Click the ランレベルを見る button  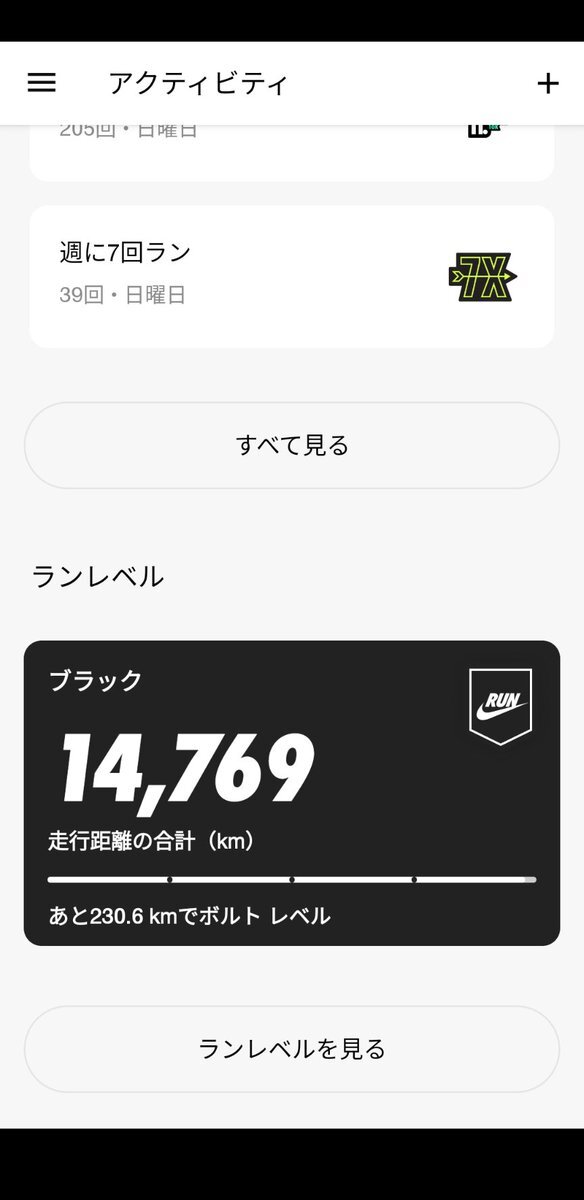[x=292, y=1049]
